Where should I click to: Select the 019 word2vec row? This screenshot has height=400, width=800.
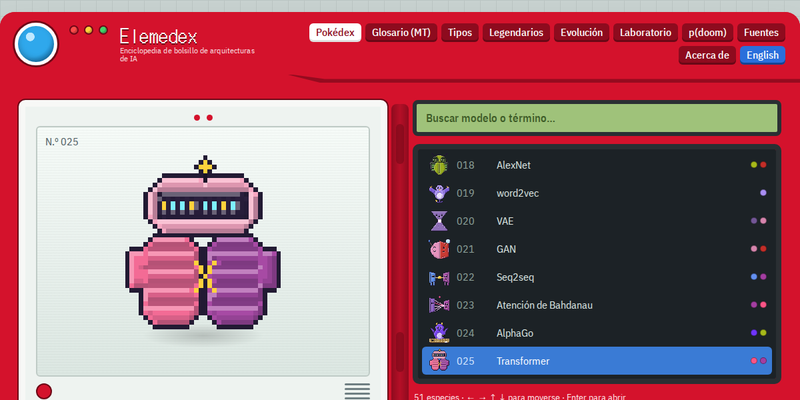click(x=596, y=193)
